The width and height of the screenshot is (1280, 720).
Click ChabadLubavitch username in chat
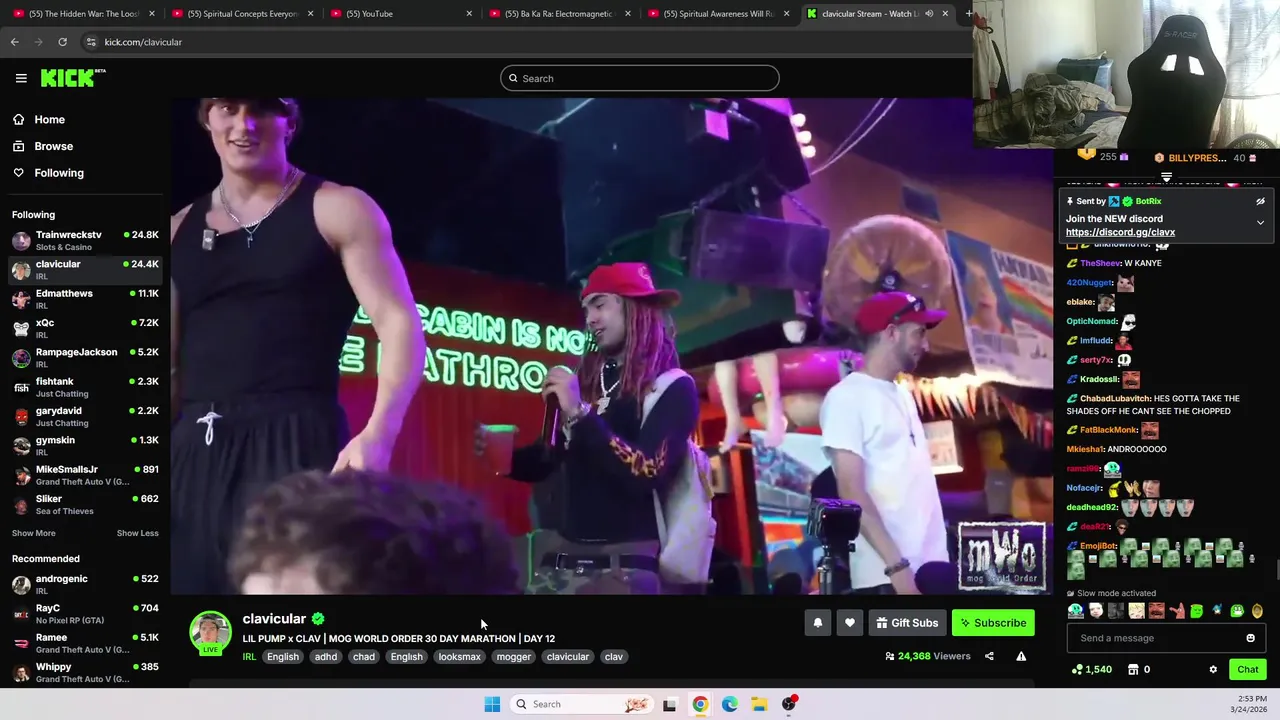1116,398
